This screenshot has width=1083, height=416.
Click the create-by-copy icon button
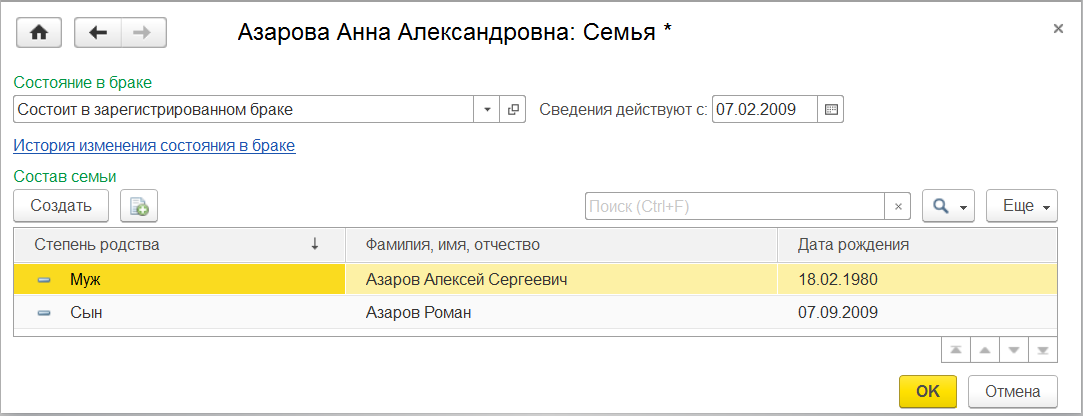coord(139,206)
